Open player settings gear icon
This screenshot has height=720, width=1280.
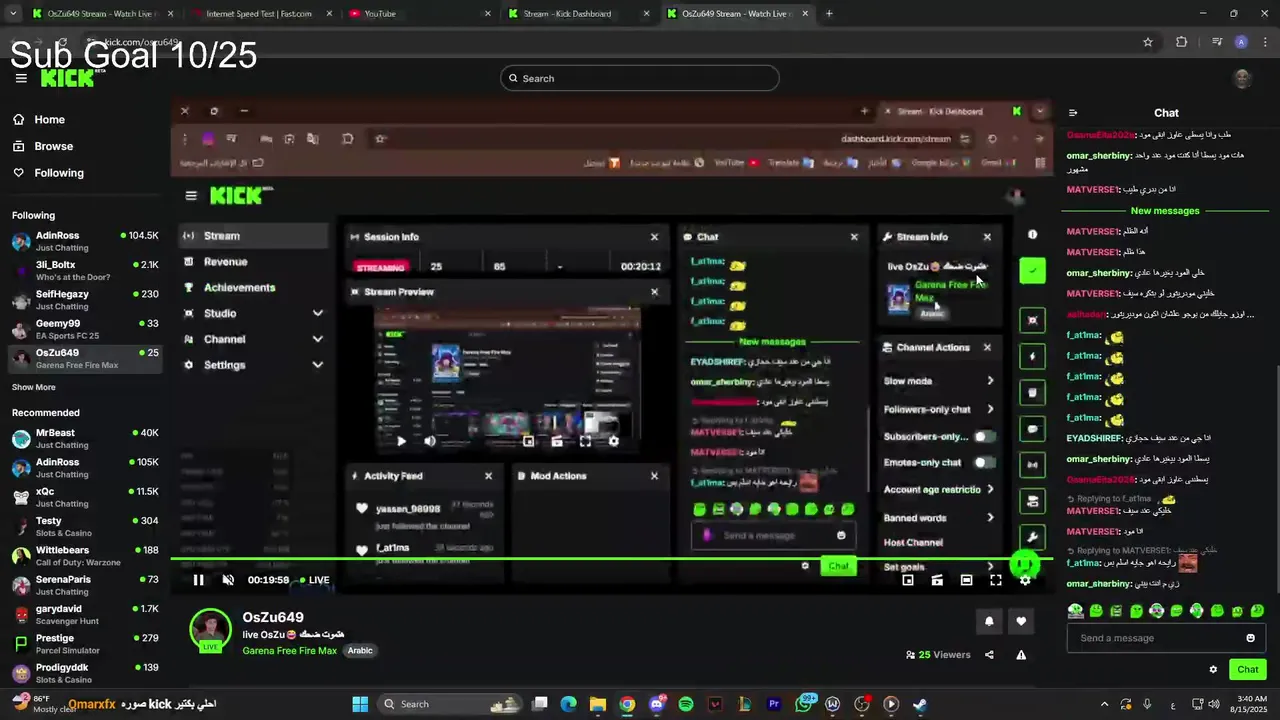pyautogui.click(x=1025, y=580)
